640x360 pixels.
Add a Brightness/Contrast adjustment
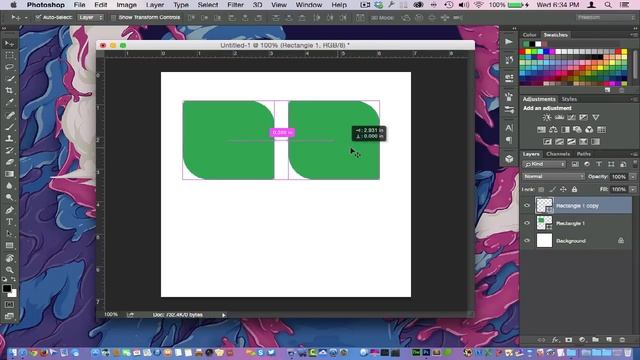547,118
